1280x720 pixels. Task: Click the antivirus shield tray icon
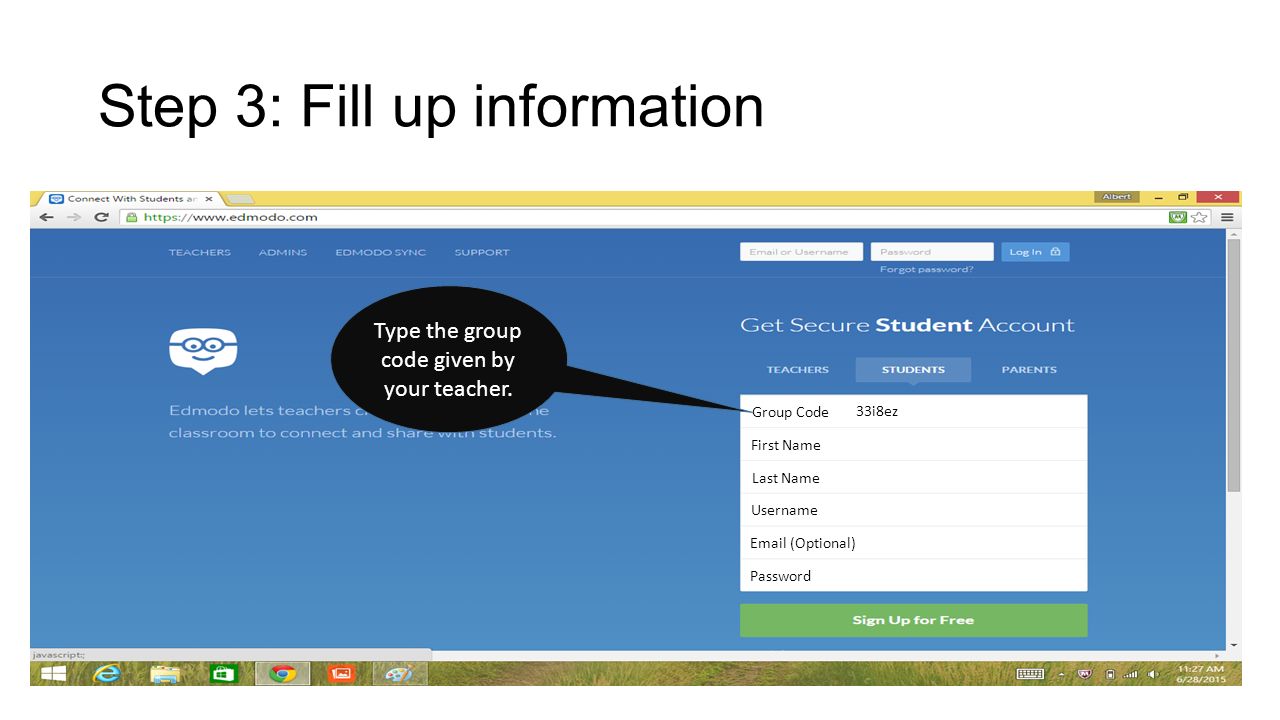click(x=1084, y=674)
